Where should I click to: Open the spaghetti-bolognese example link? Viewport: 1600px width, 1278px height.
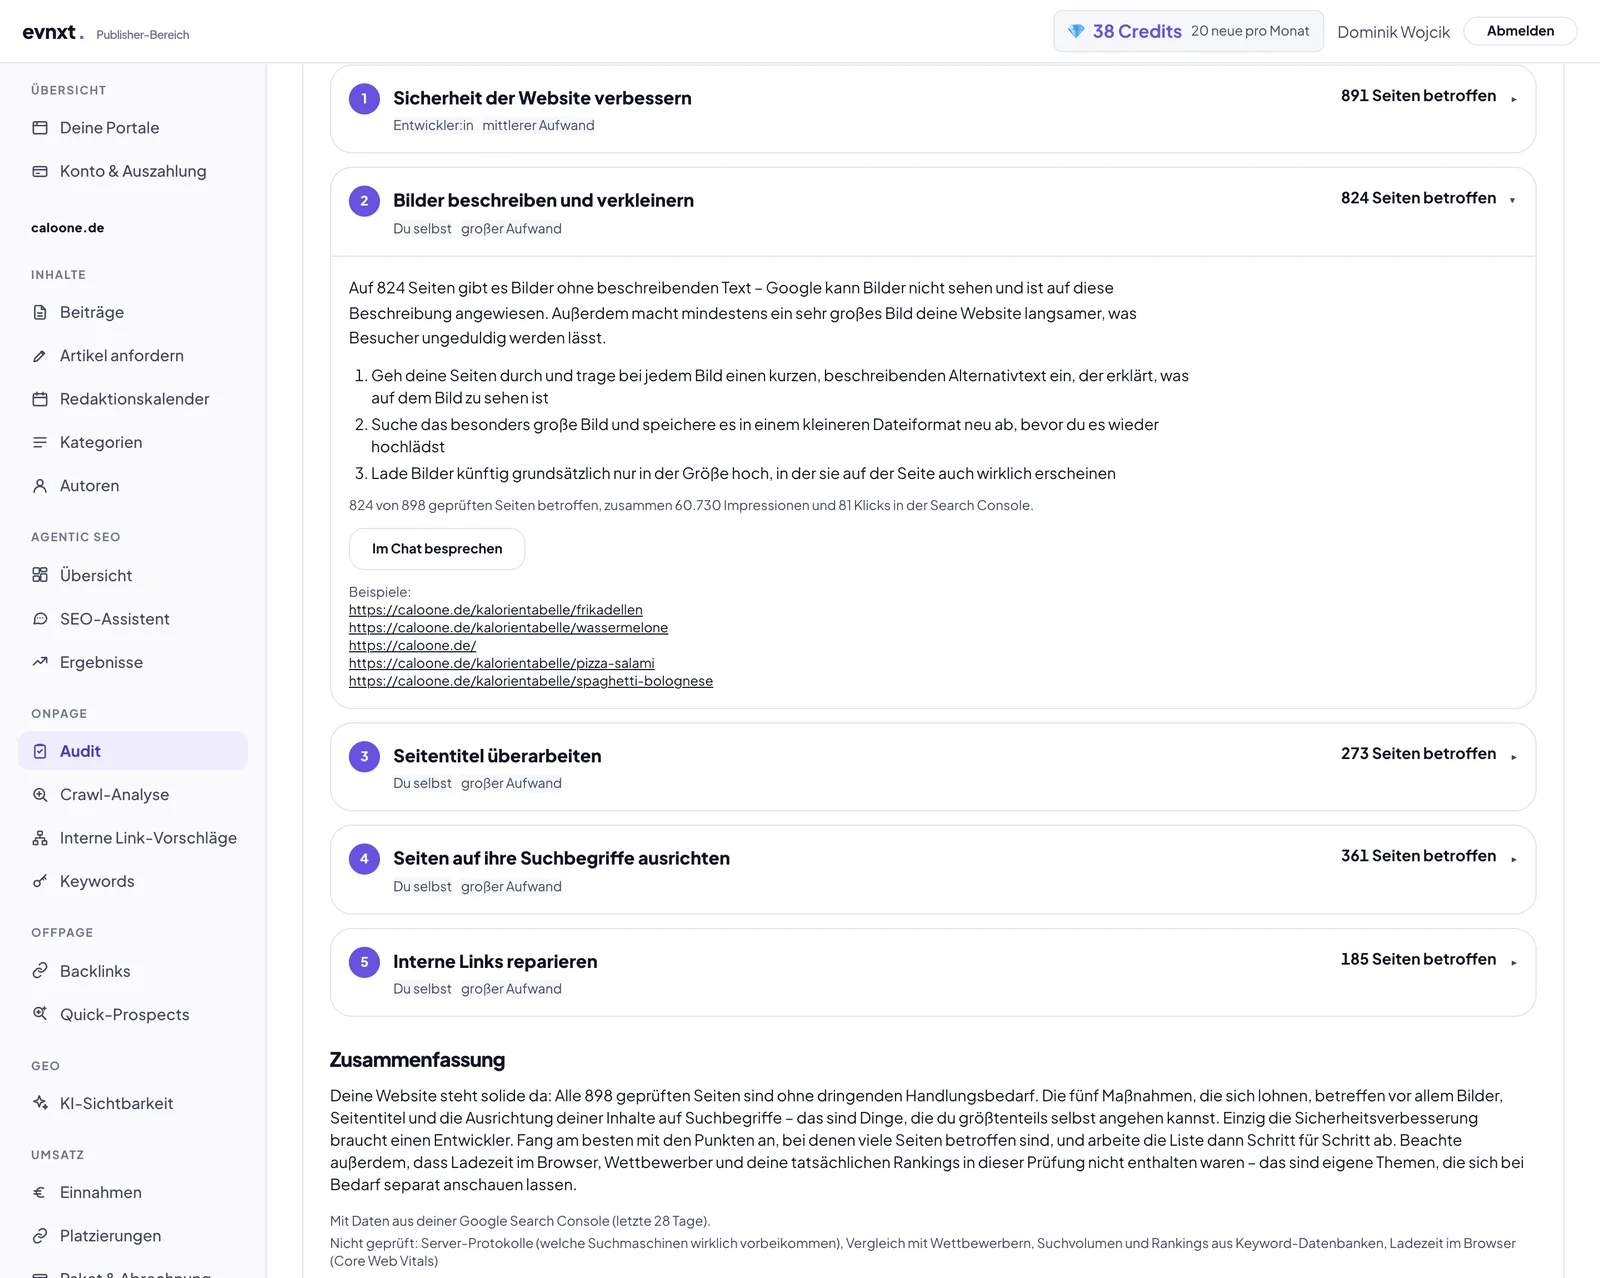pyautogui.click(x=531, y=681)
